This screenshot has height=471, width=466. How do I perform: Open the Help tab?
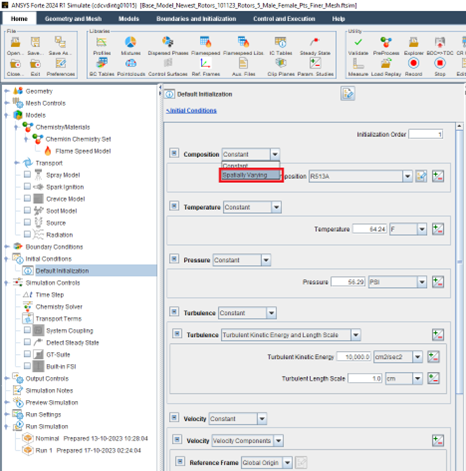(x=338, y=19)
